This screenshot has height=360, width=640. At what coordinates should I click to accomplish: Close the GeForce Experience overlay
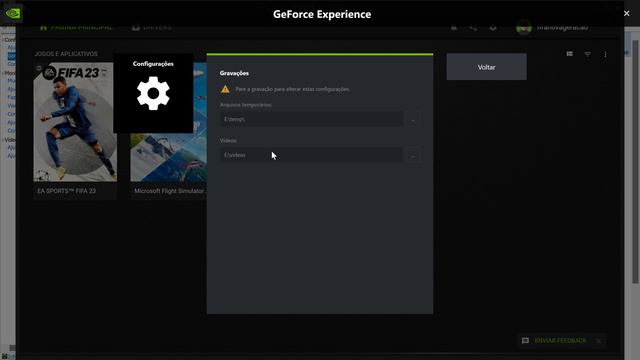tap(627, 13)
